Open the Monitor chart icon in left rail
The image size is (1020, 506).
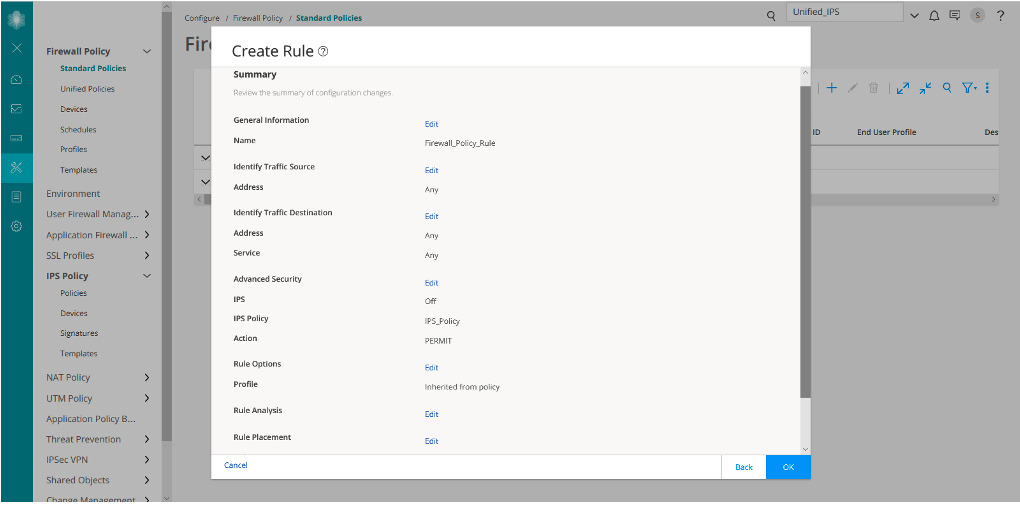click(x=16, y=108)
